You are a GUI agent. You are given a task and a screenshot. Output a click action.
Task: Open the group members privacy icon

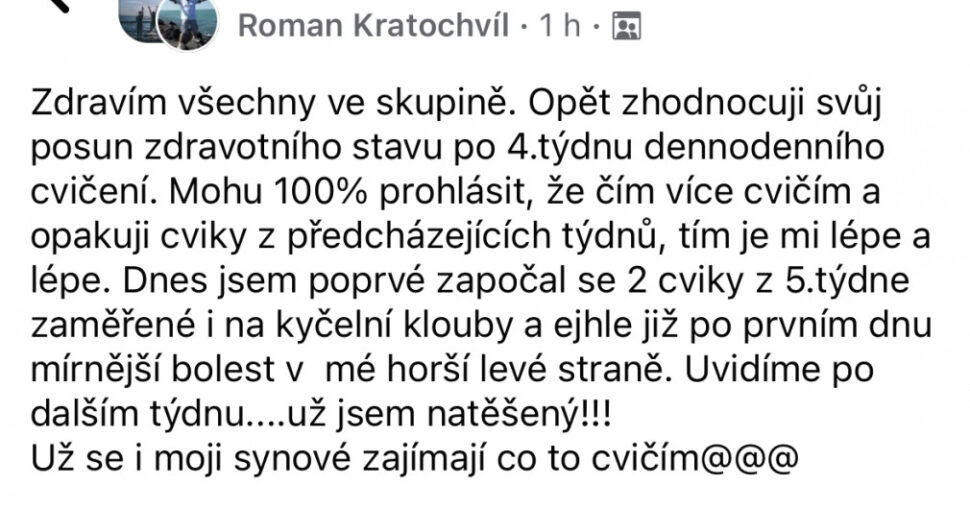click(x=625, y=26)
